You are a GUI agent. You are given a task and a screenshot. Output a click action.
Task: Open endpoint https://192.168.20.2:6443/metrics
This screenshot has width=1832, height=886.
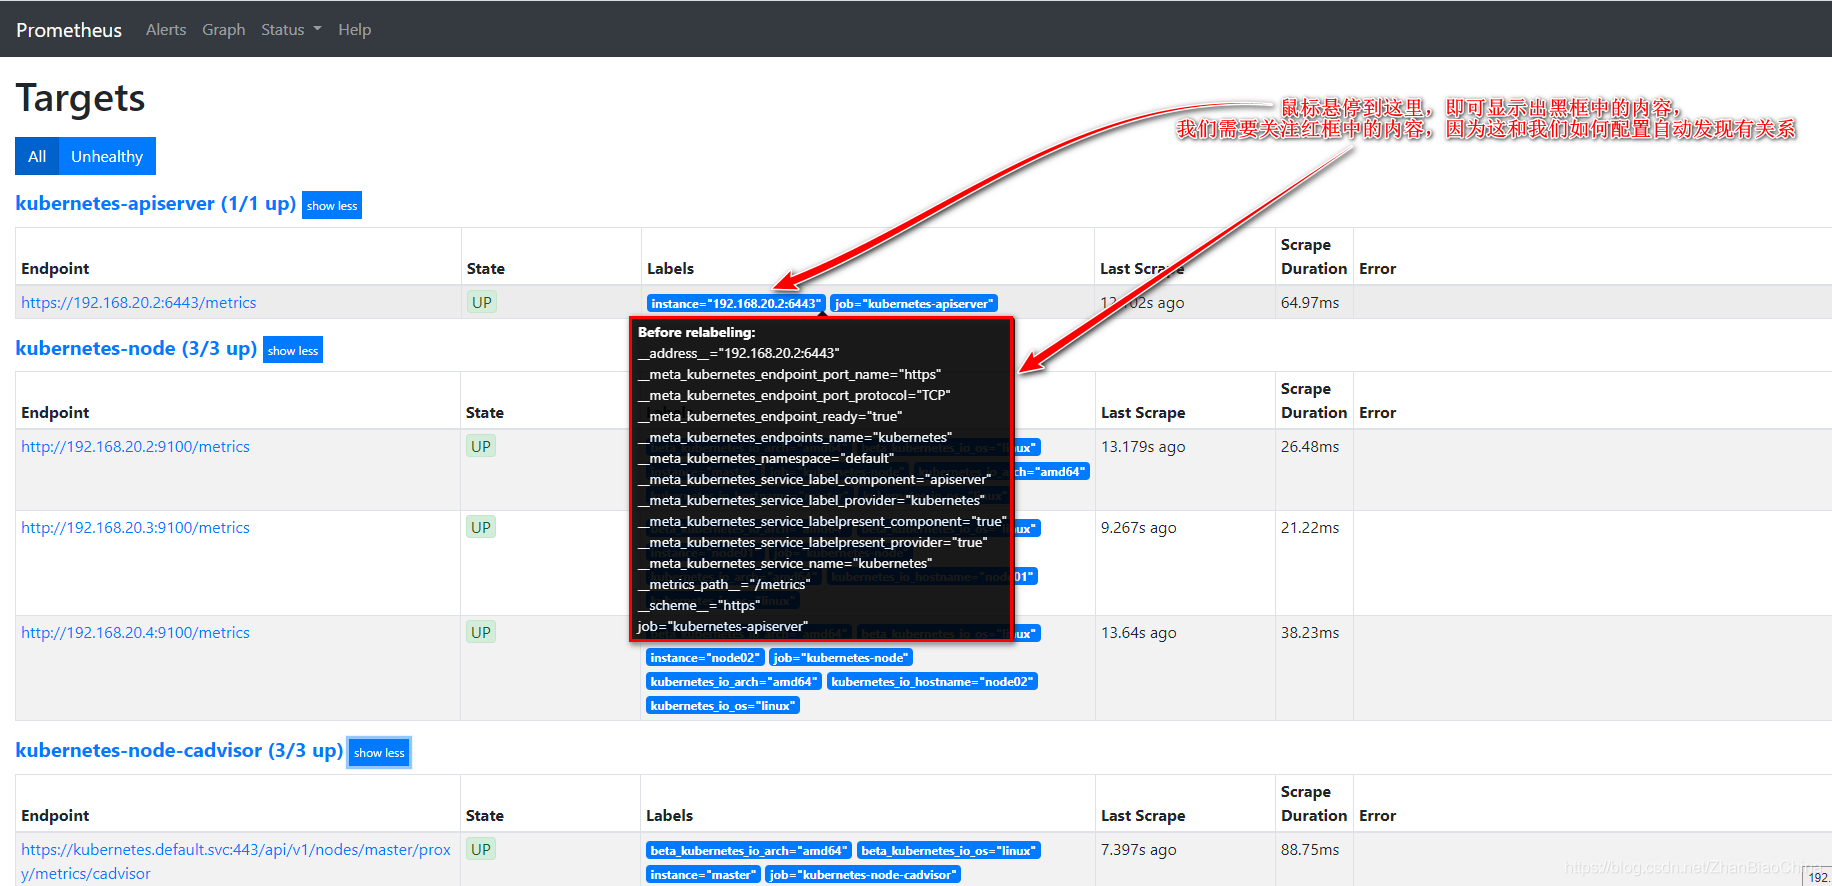[x=139, y=302]
